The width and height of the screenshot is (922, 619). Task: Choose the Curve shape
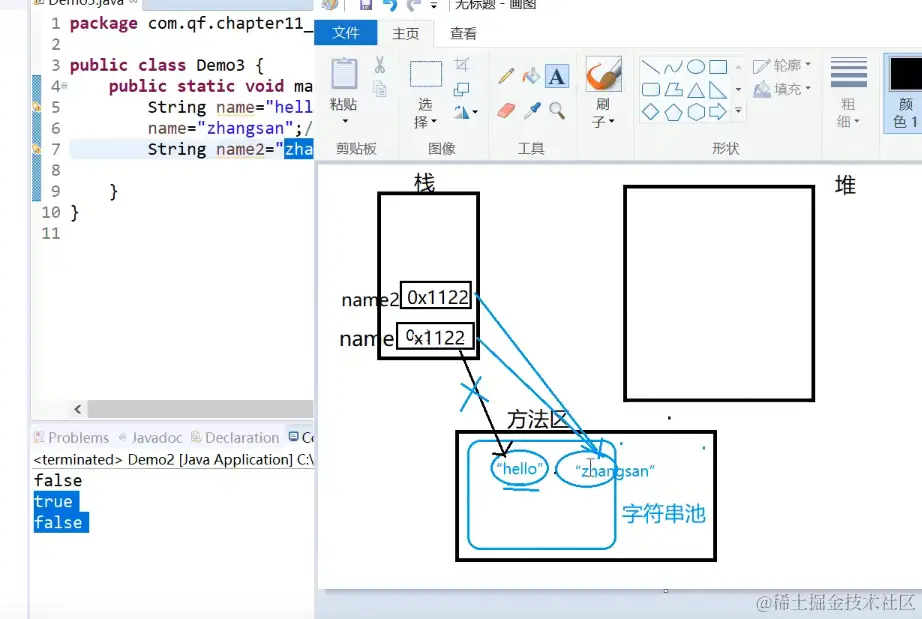coord(673,66)
